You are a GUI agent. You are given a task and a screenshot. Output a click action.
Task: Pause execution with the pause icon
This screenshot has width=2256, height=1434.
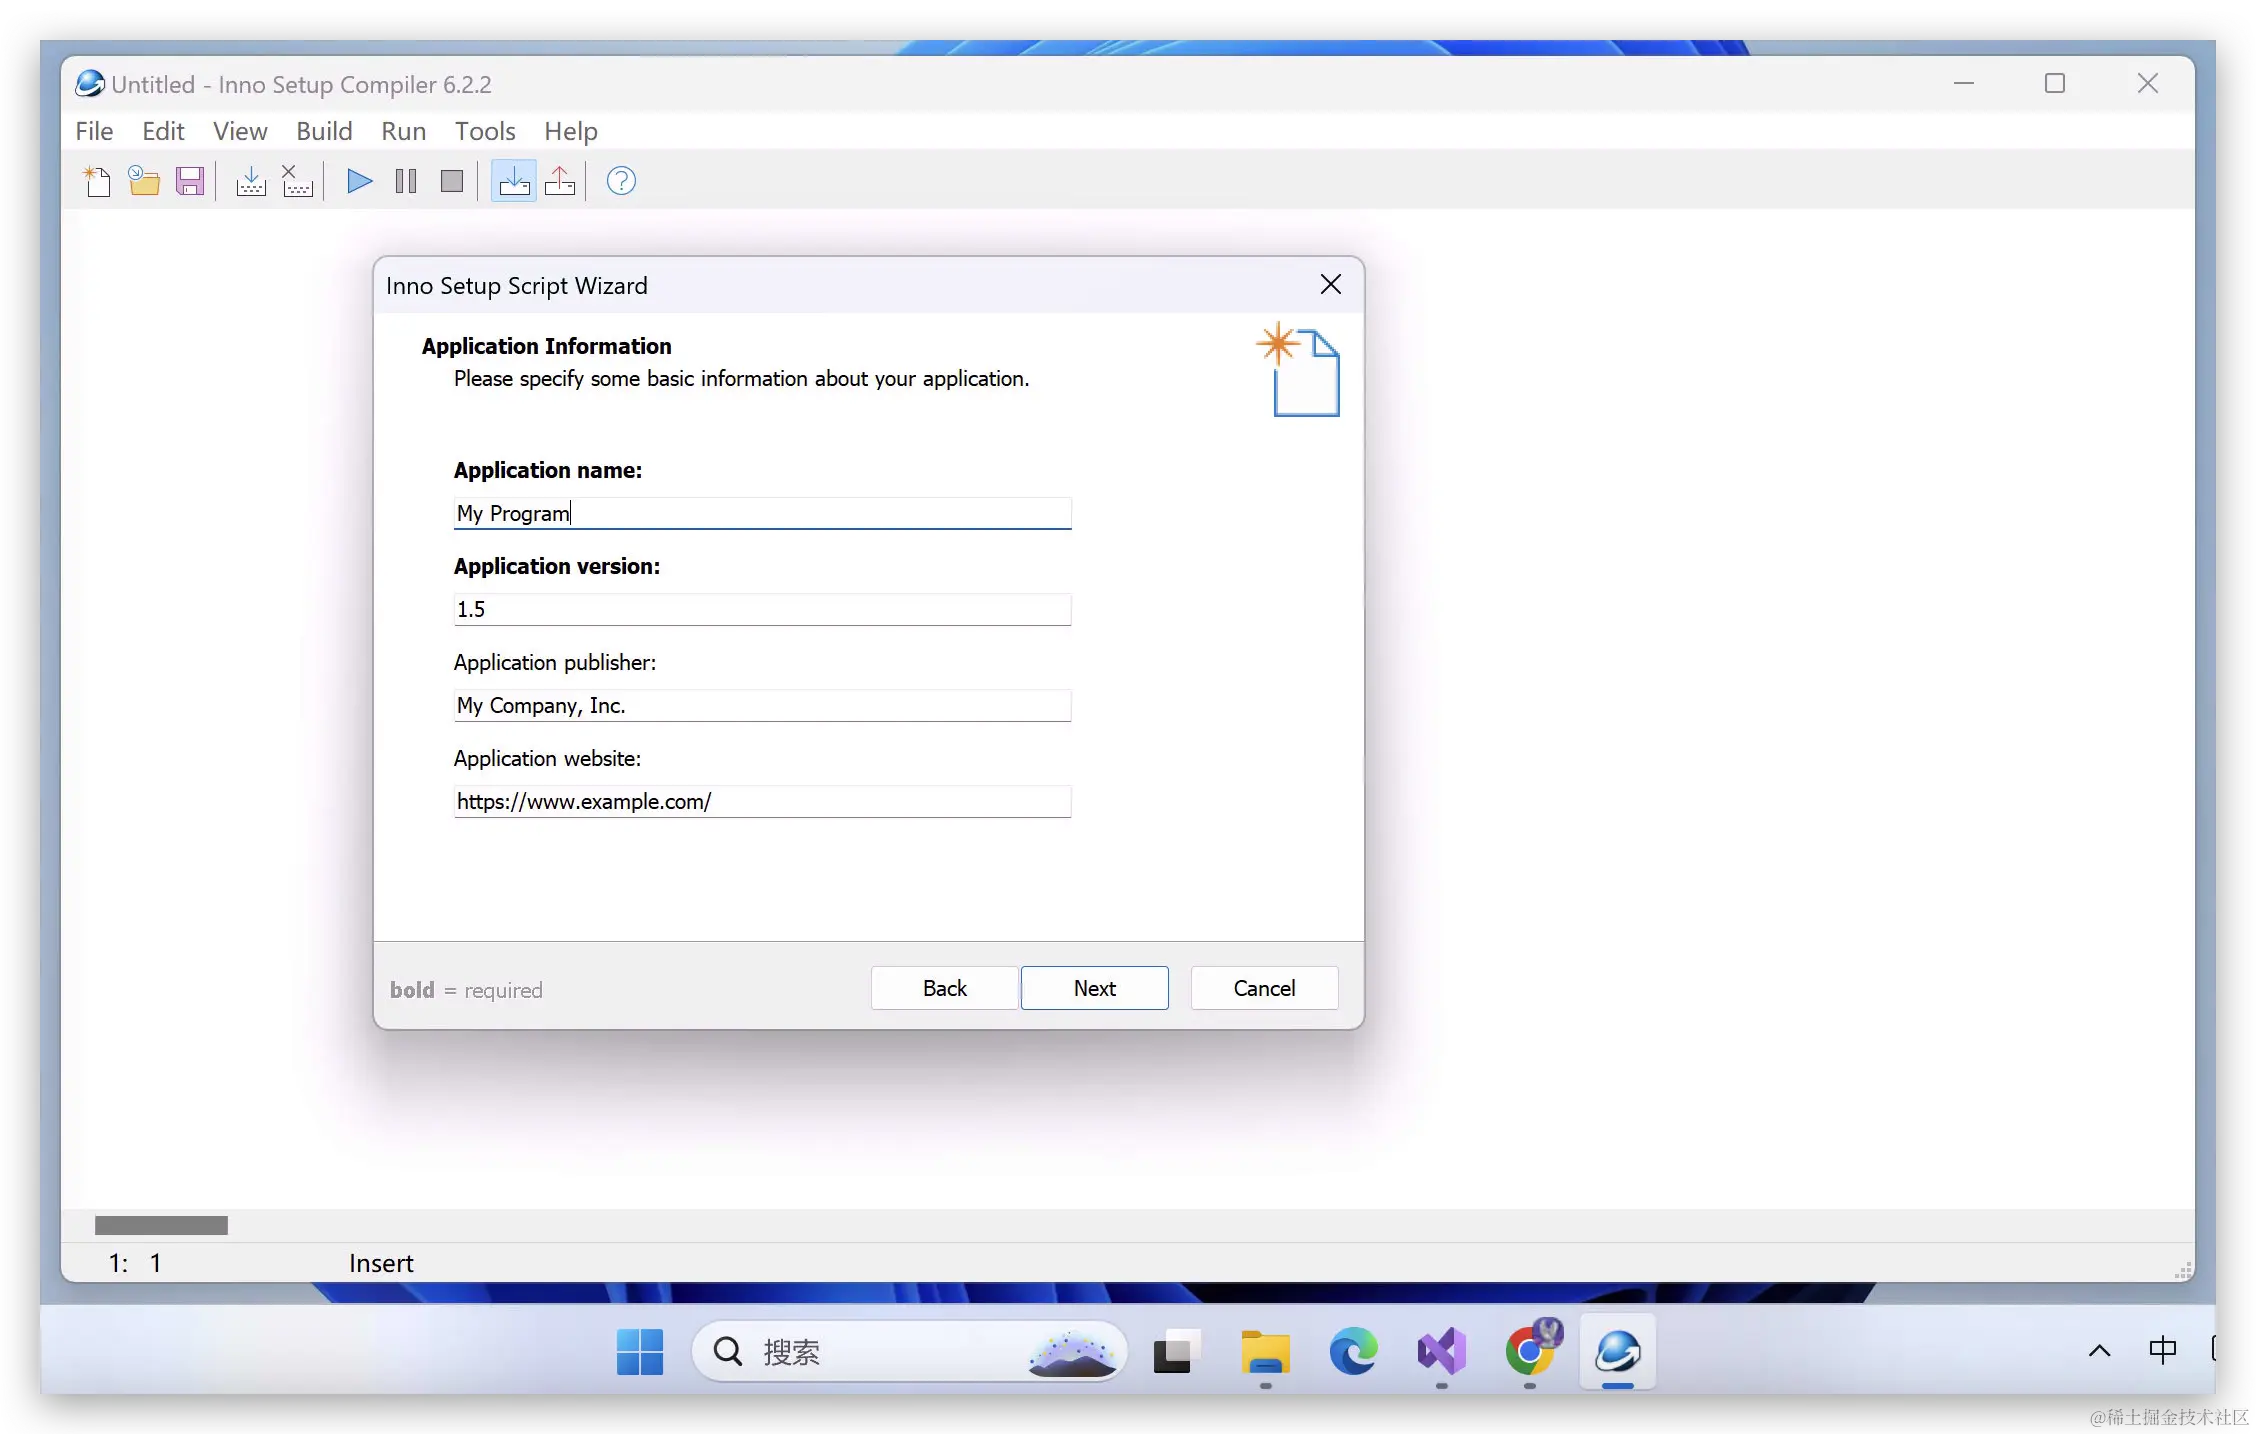coord(406,181)
